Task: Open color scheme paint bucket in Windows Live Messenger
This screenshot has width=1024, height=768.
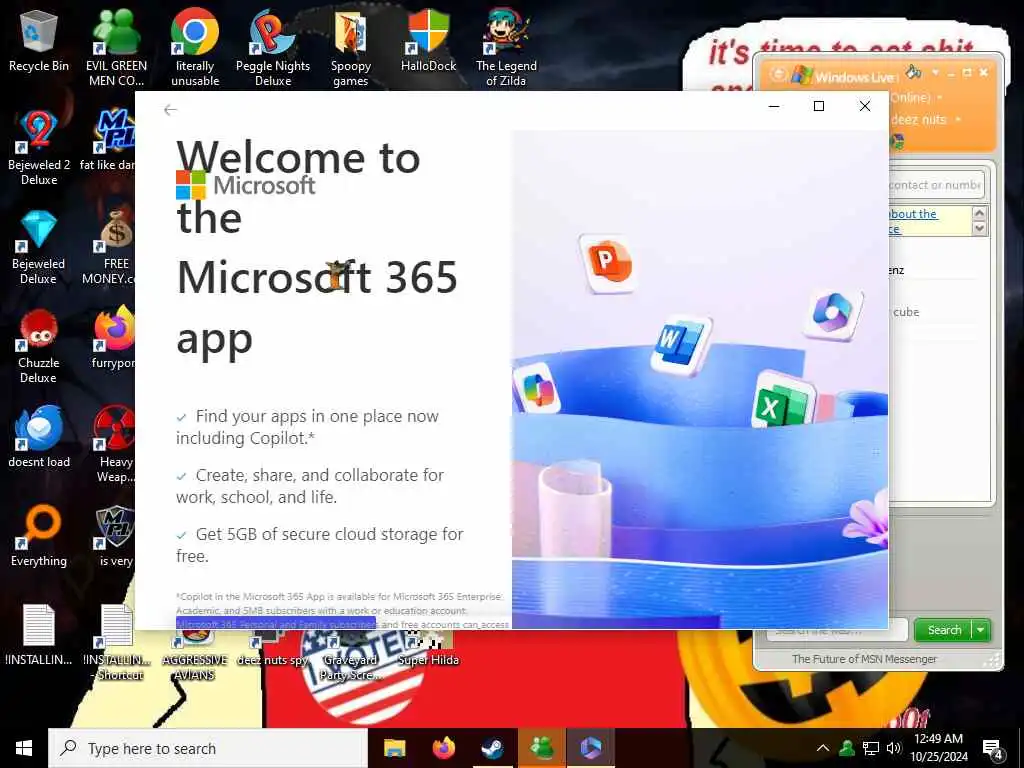Action: click(914, 72)
